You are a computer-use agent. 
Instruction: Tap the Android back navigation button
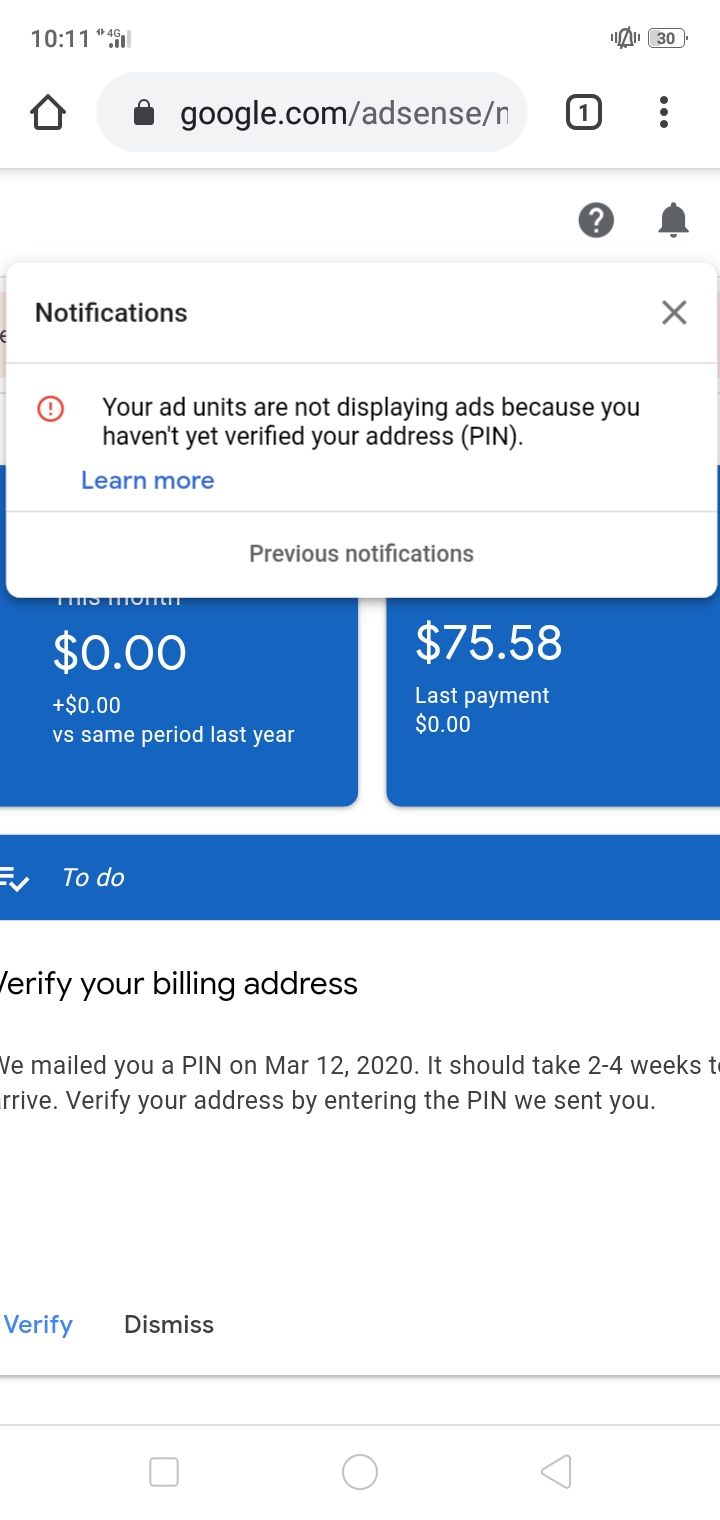(x=556, y=1471)
